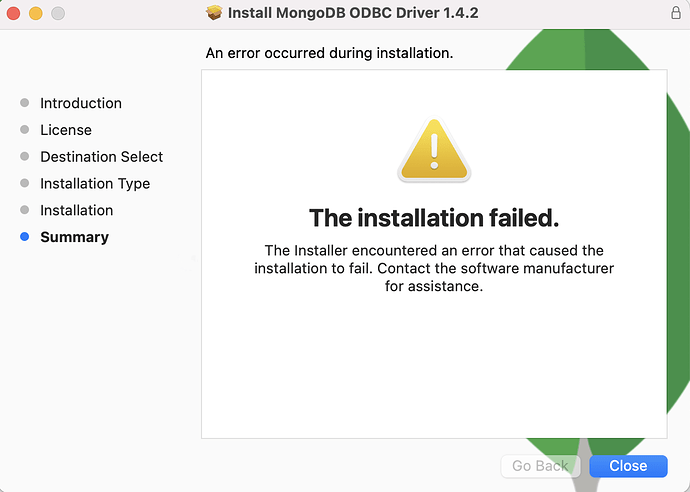Screen dimensions: 690x492
Task: Select the Installation step in sidebar
Action: (x=76, y=210)
